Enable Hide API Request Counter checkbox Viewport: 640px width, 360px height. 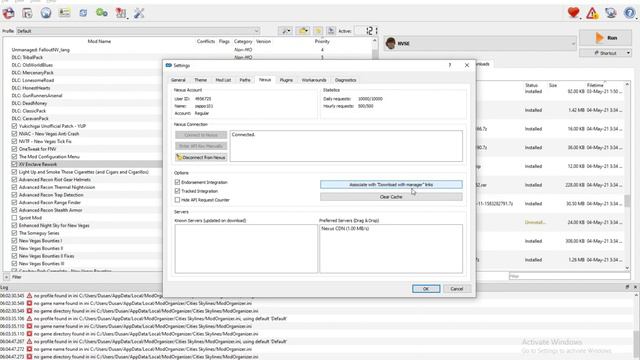coord(177,200)
